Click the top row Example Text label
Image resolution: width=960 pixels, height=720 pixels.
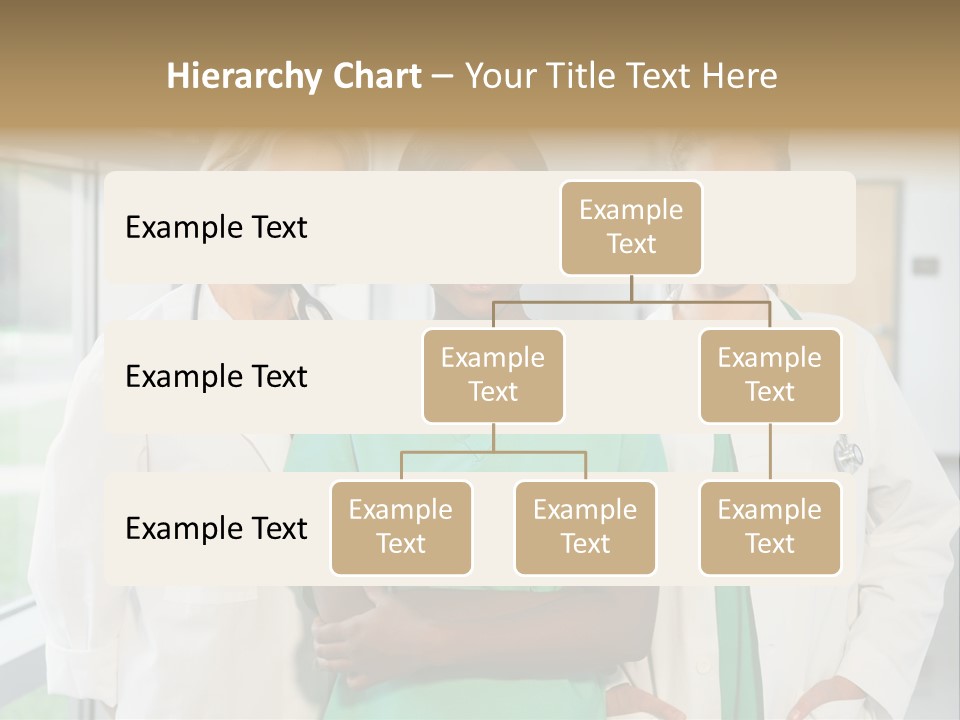215,228
